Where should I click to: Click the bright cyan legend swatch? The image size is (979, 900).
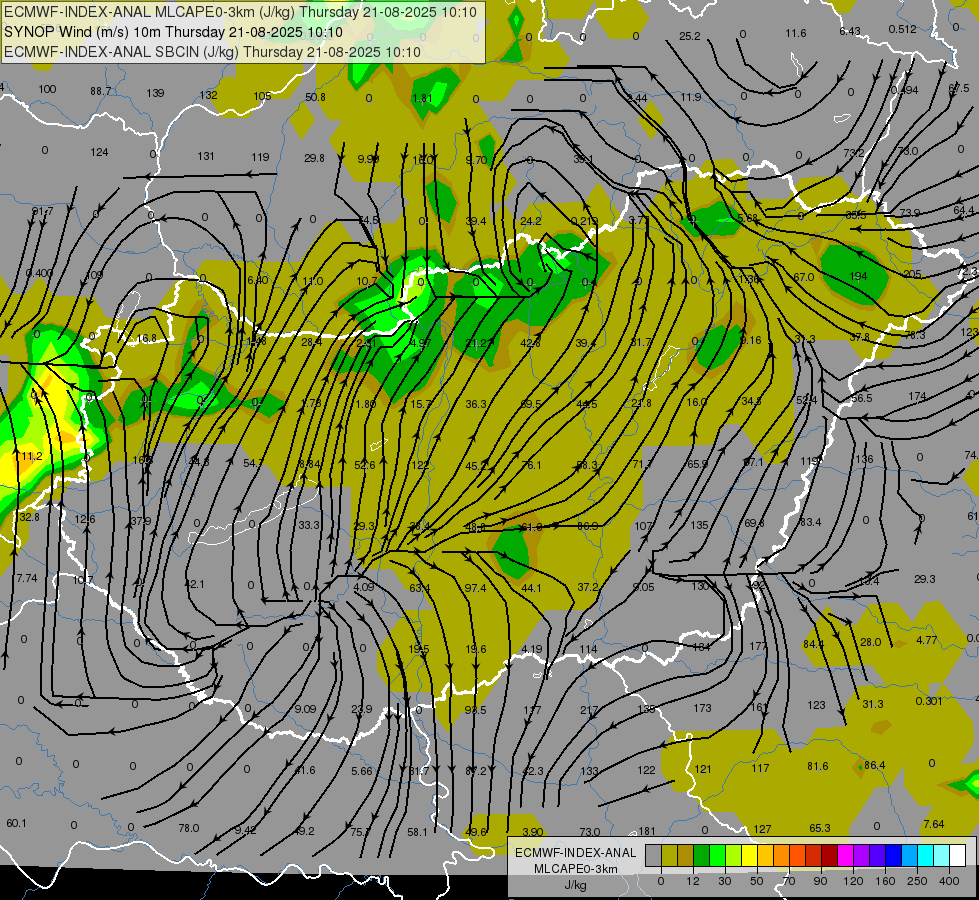coord(925,856)
